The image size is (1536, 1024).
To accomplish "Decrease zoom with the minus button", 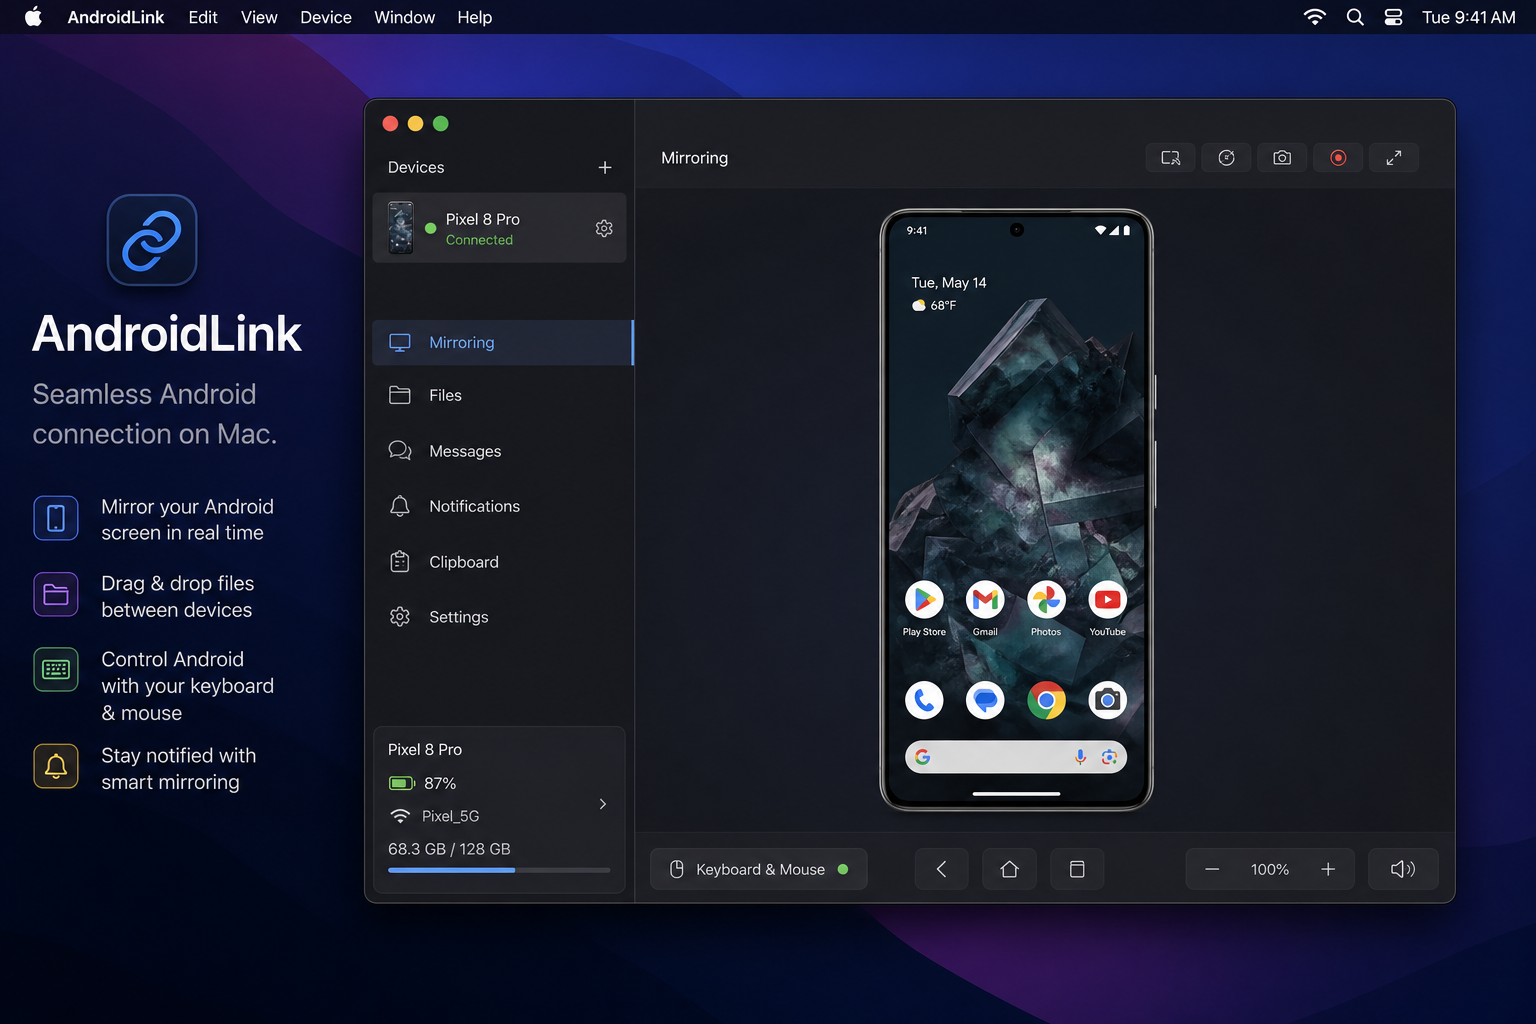I will tap(1212, 869).
